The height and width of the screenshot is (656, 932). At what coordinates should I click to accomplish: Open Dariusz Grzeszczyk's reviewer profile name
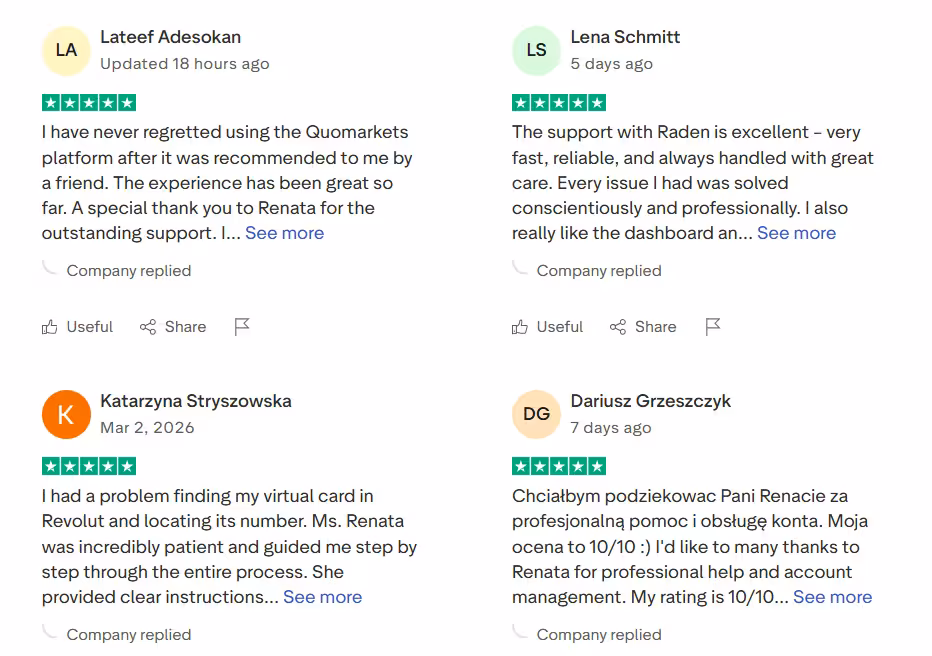pos(650,401)
